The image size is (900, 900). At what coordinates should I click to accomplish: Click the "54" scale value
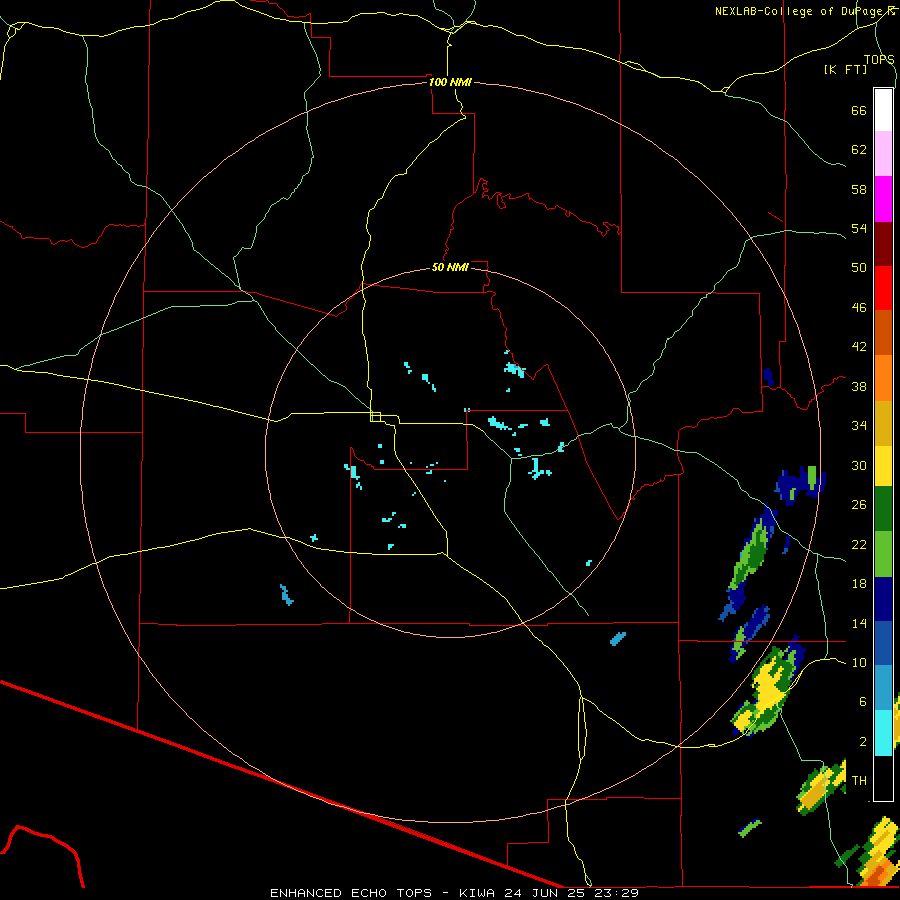coord(859,228)
